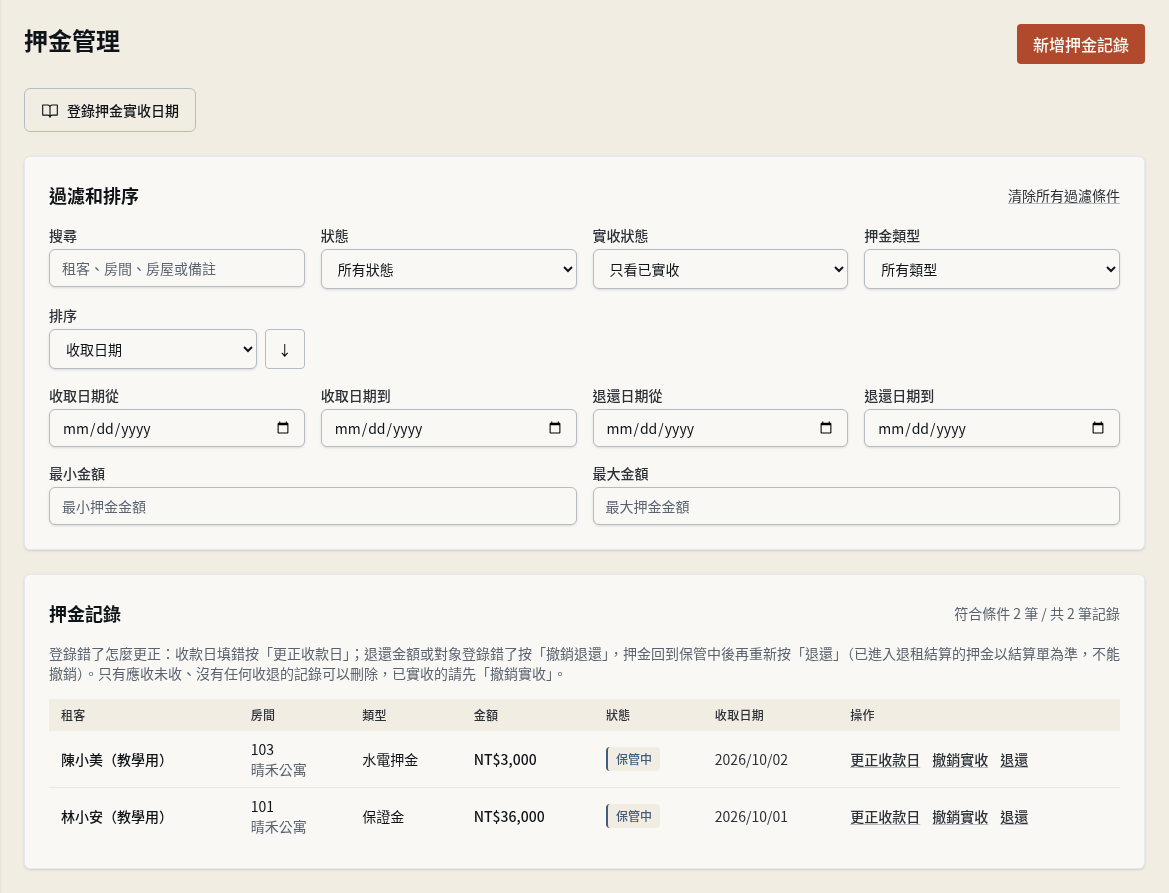Click room number 103

point(262,749)
